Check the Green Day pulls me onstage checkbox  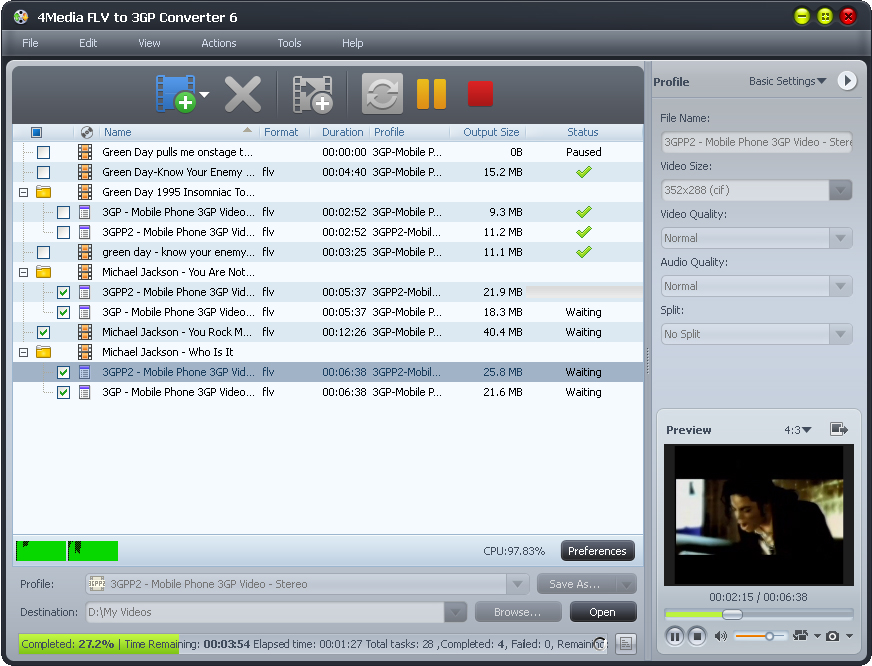43,152
